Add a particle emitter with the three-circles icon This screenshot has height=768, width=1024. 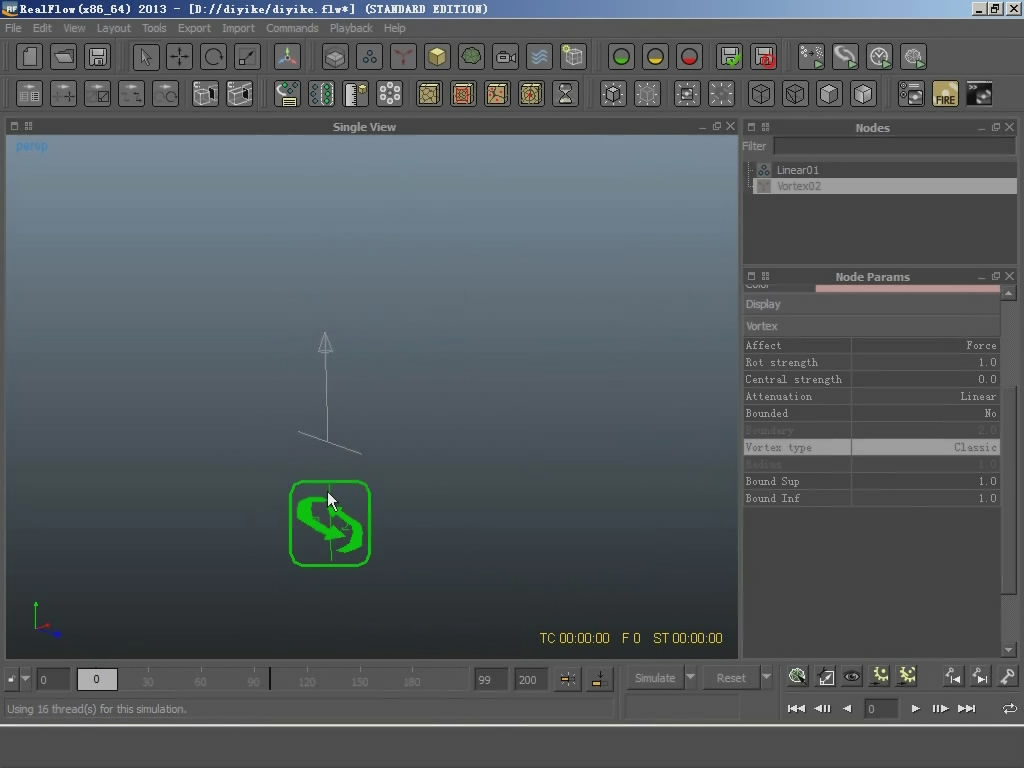(x=369, y=57)
